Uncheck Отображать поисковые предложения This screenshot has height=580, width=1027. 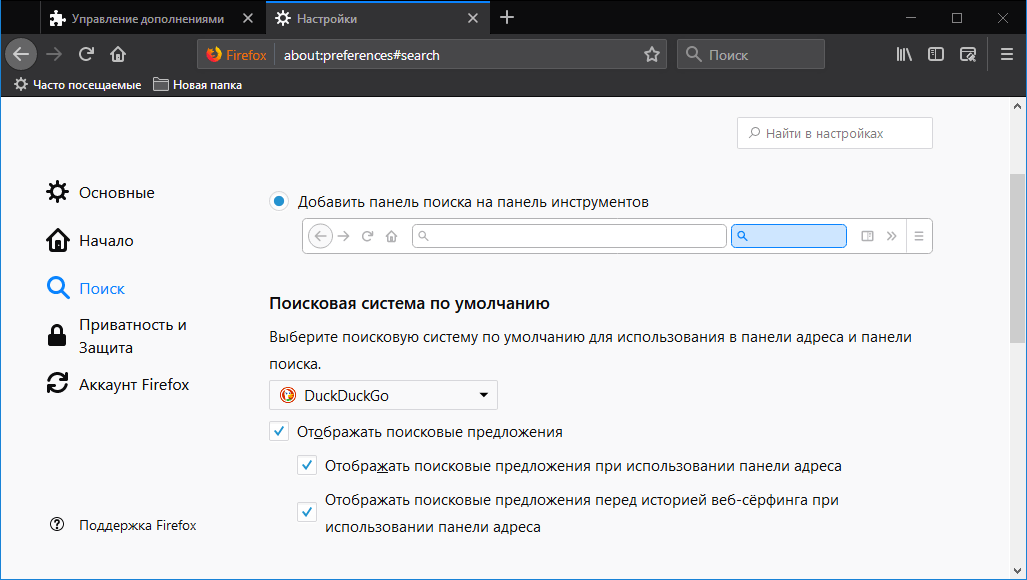pyautogui.click(x=279, y=431)
